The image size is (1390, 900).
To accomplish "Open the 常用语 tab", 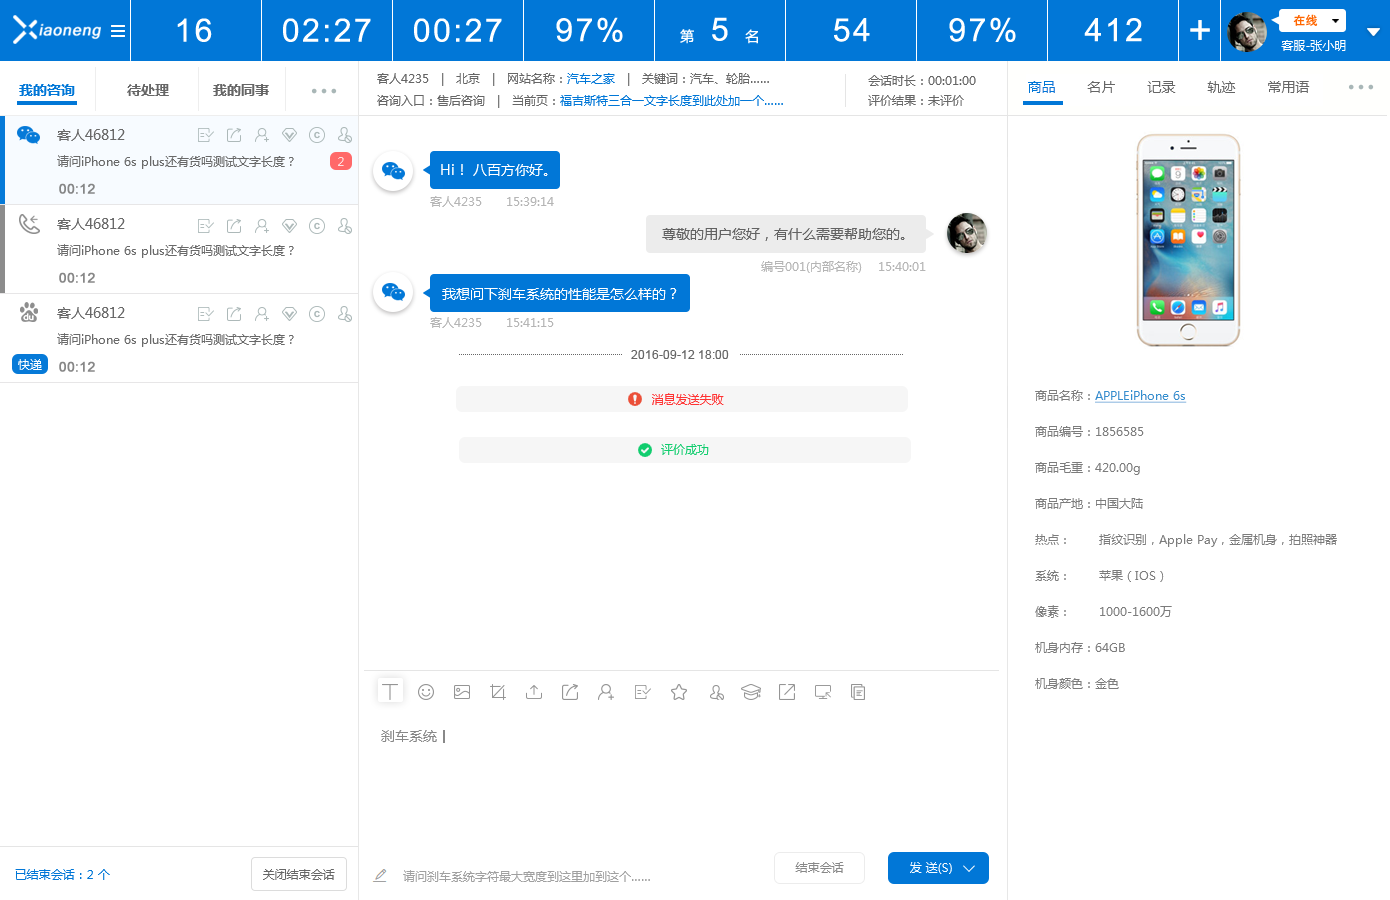I will click(1288, 87).
